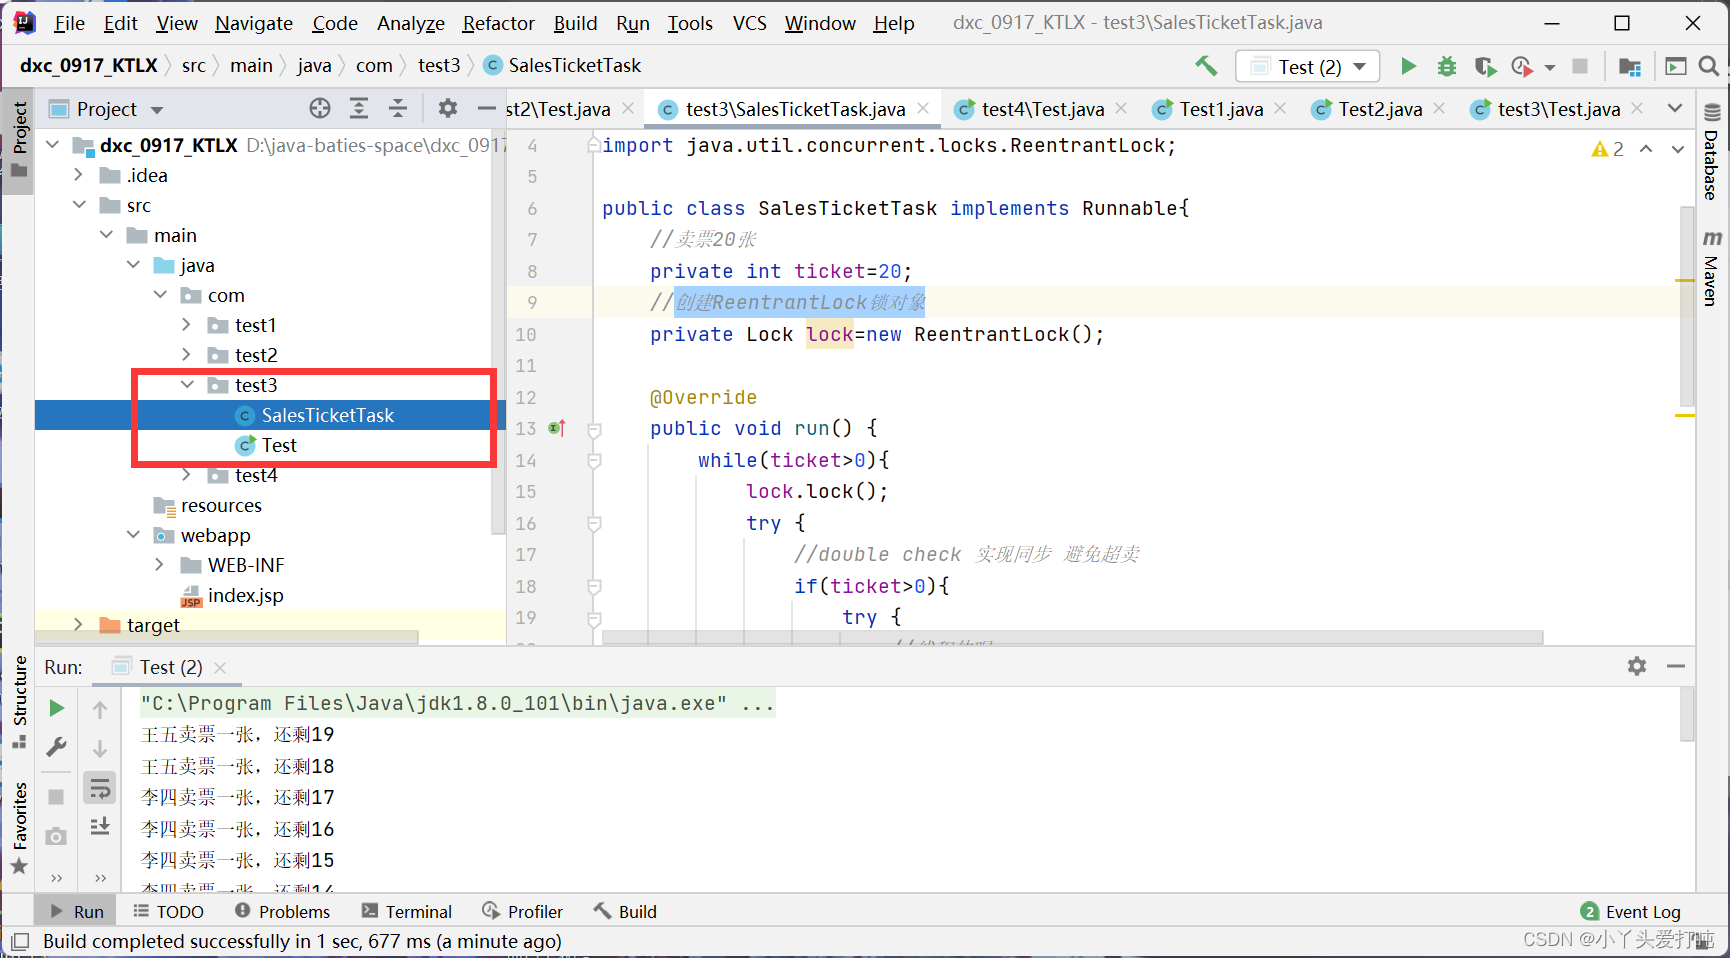Expand the WEB-INF folder
The image size is (1730, 958).
pyautogui.click(x=160, y=565)
